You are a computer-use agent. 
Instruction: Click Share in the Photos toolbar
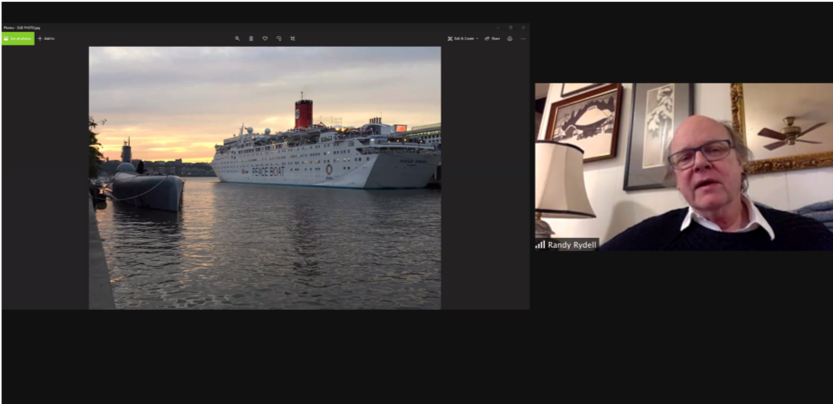[x=493, y=38]
